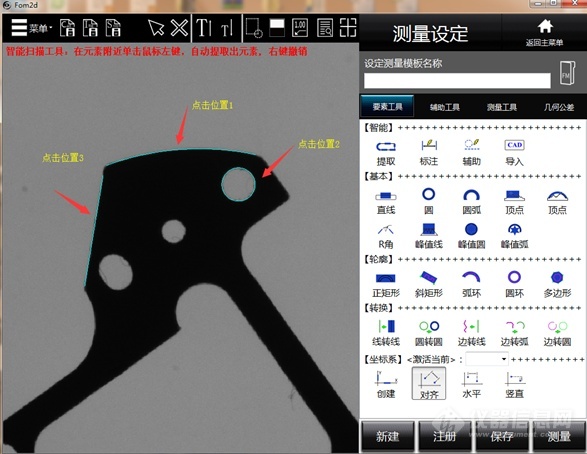Choose the 圆 circle element tool
The width and height of the screenshot is (587, 454).
point(429,201)
